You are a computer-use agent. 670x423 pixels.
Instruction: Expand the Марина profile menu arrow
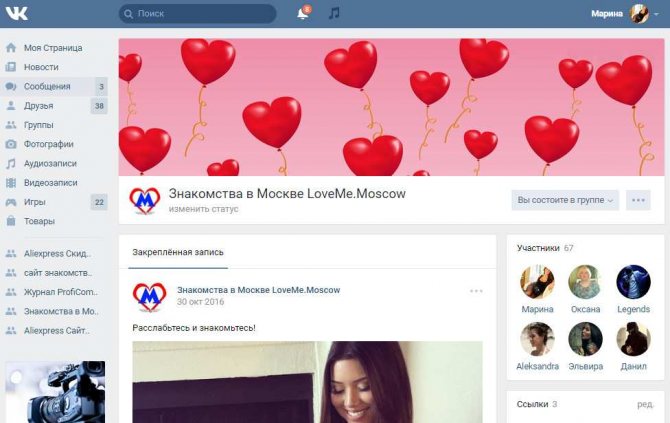pos(656,14)
